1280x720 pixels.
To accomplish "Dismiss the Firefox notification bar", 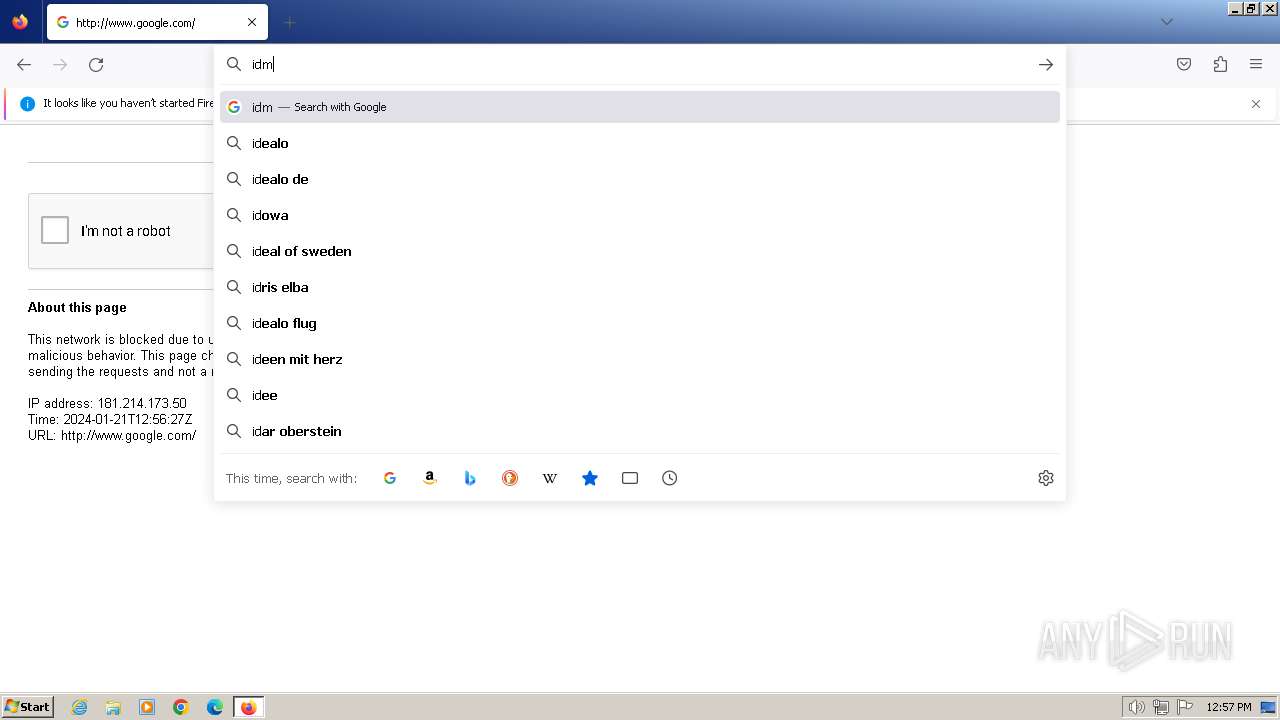I will click(1256, 104).
